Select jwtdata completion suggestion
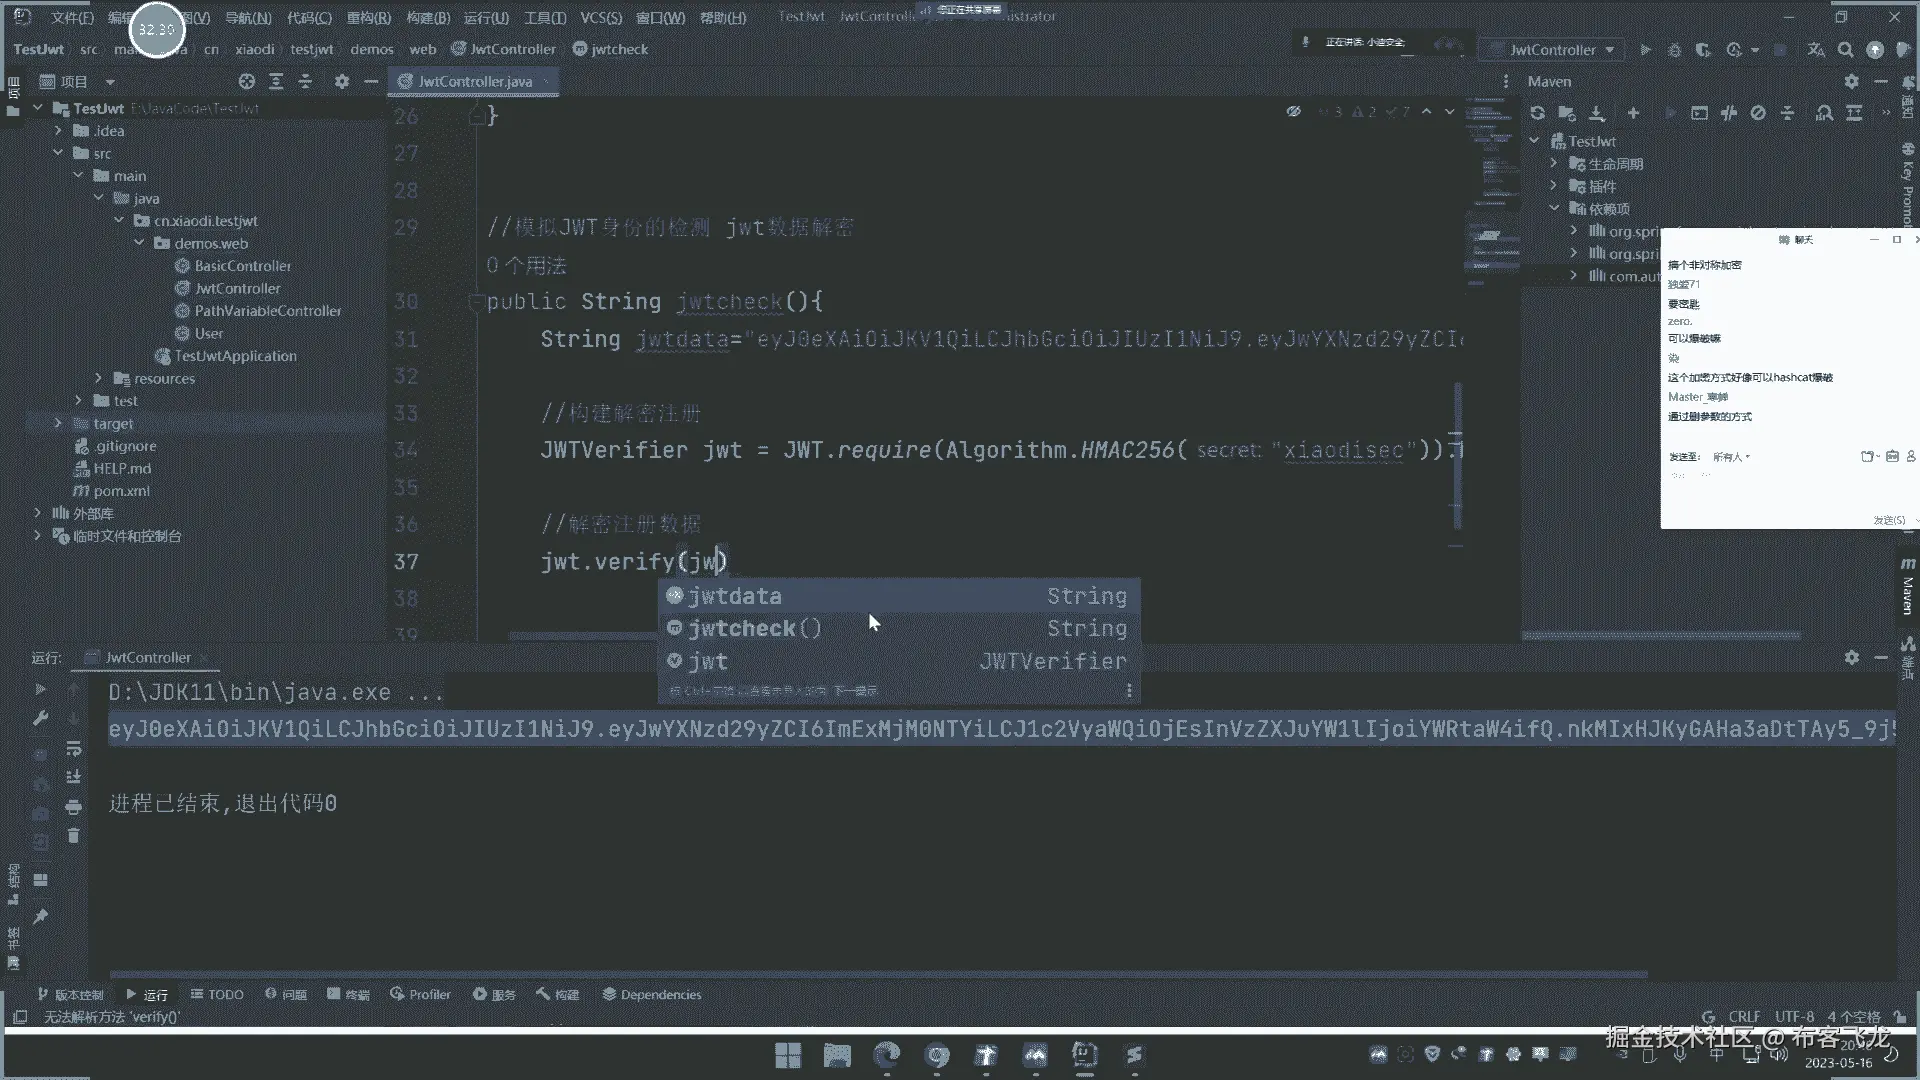This screenshot has height=1080, width=1920. pyautogui.click(x=734, y=596)
